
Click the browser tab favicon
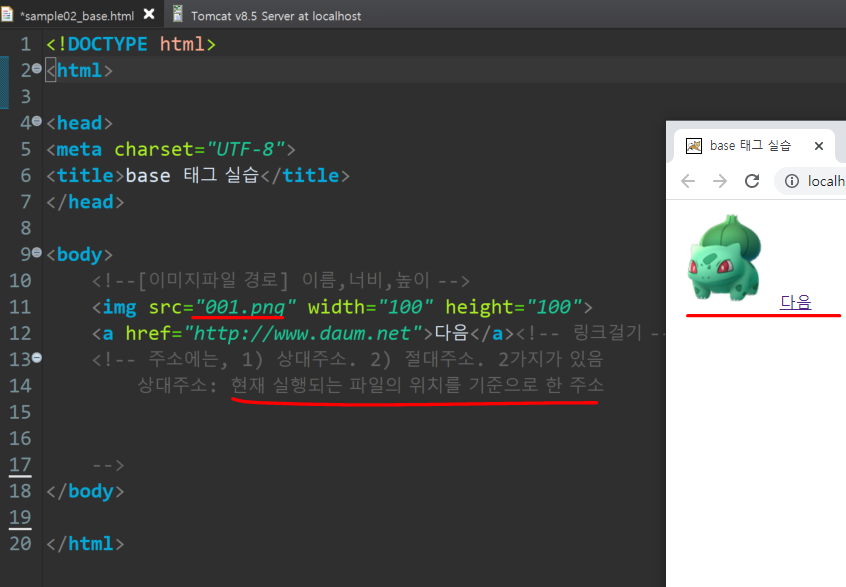693,146
